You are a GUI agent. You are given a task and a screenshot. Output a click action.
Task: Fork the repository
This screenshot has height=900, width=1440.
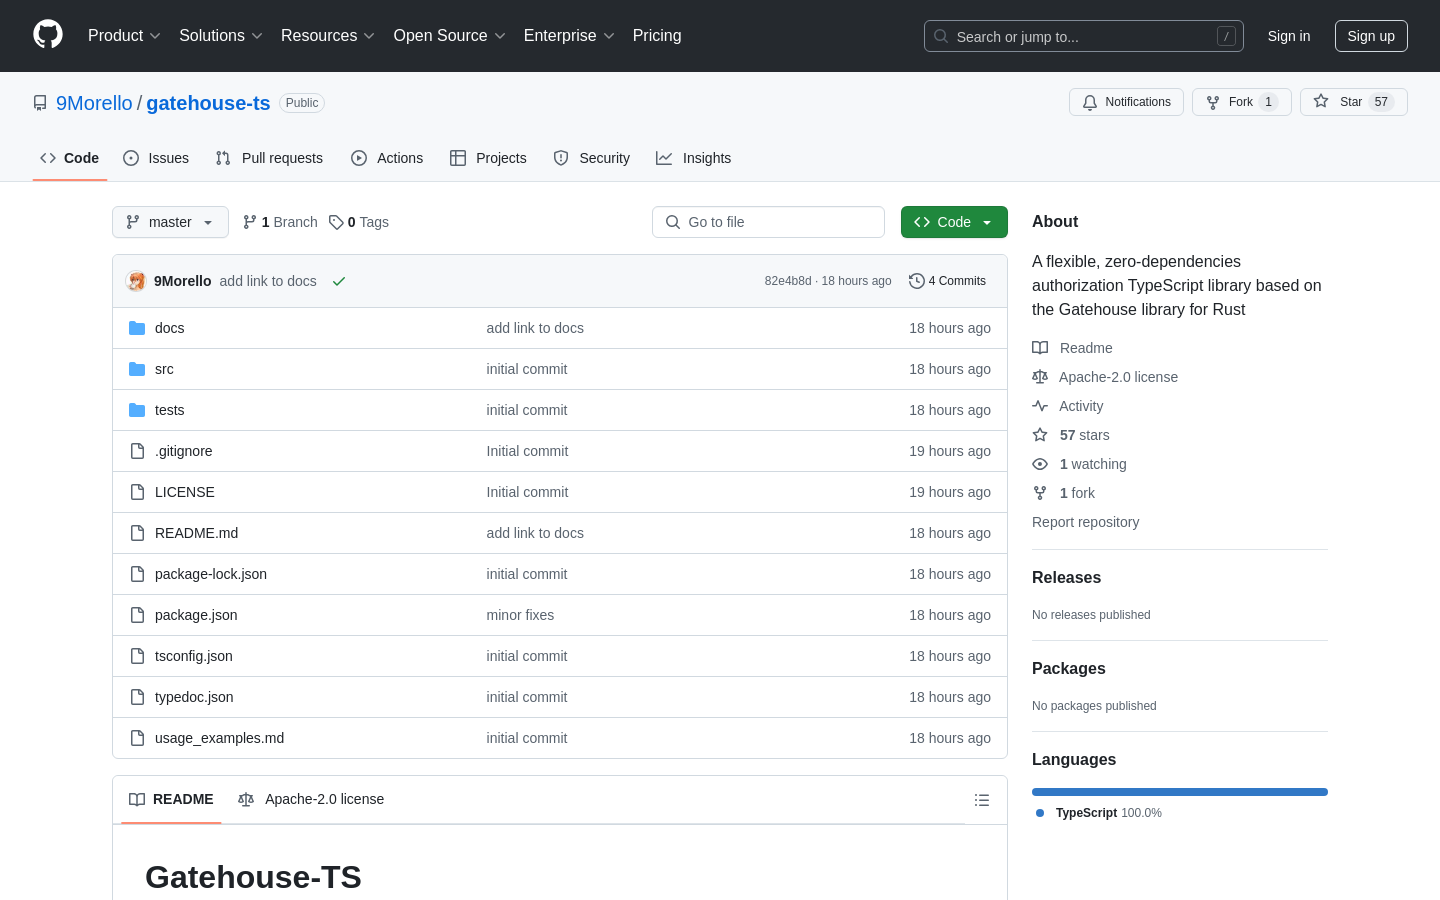tap(1242, 102)
